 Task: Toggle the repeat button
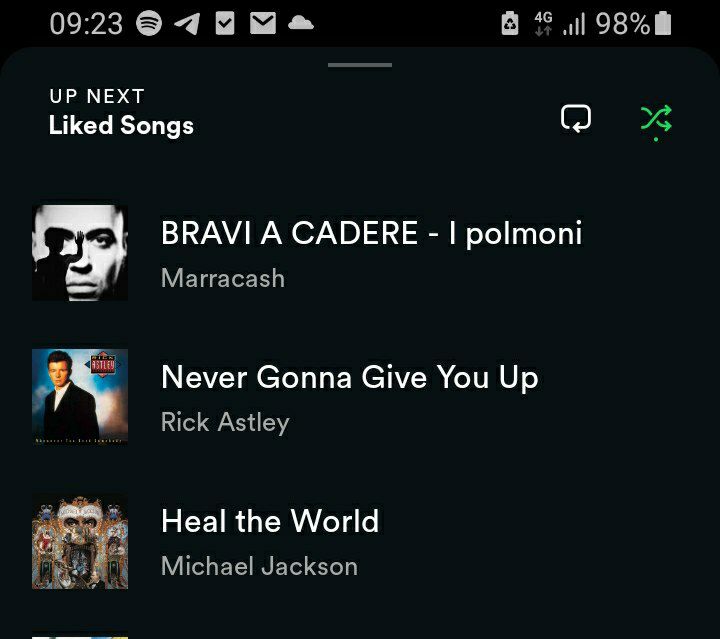pyautogui.click(x=576, y=118)
